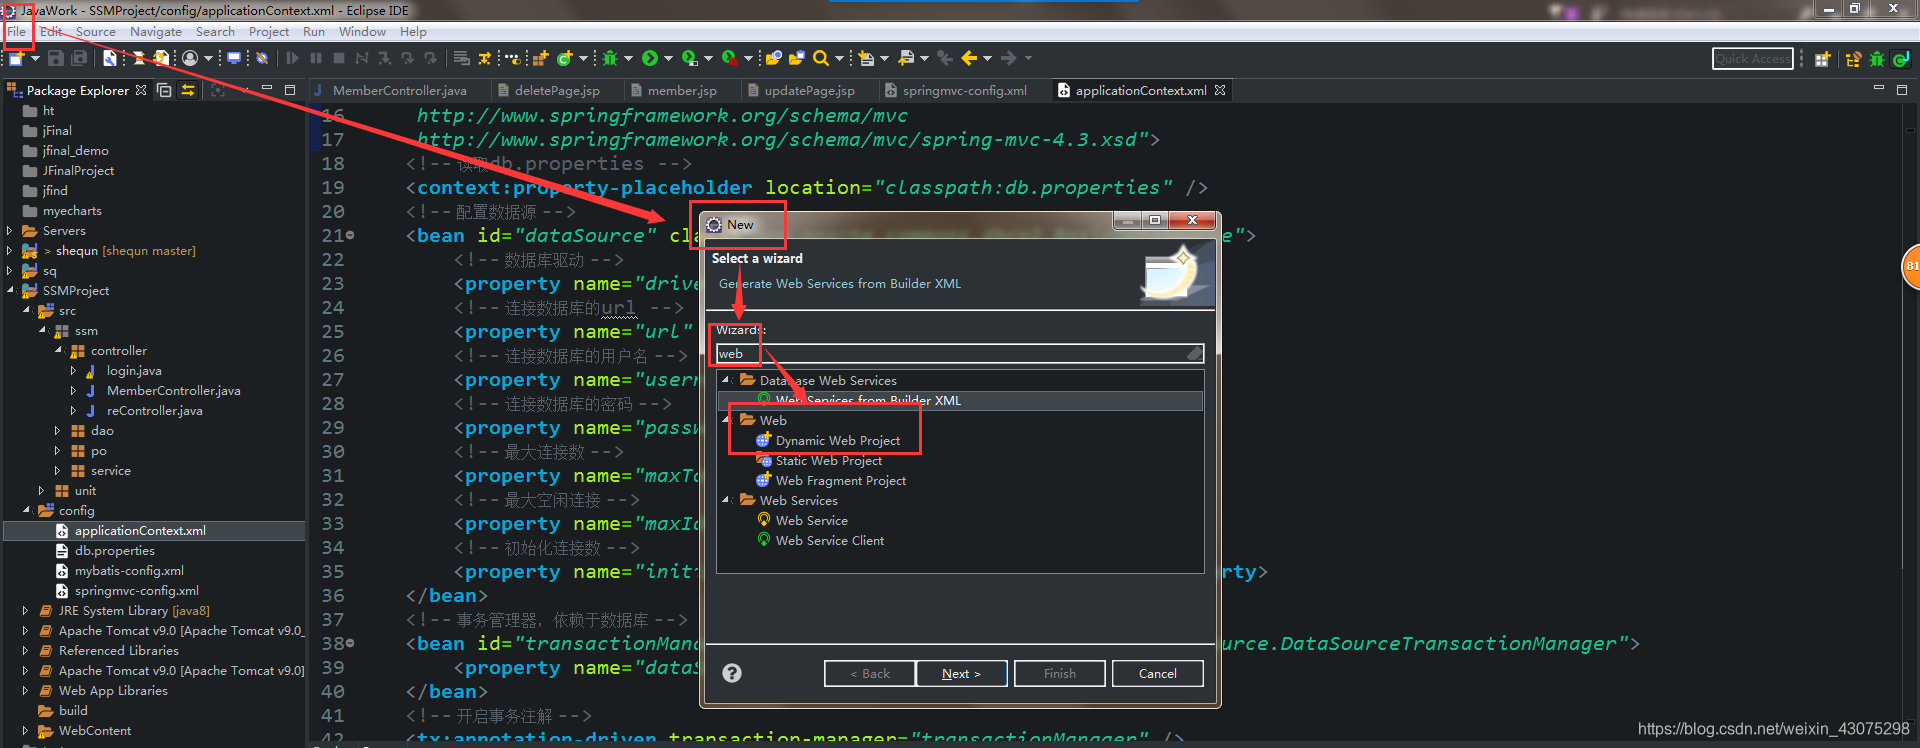The width and height of the screenshot is (1920, 748).
Task: Click the Resume toolbar icon
Action: pos(292,58)
